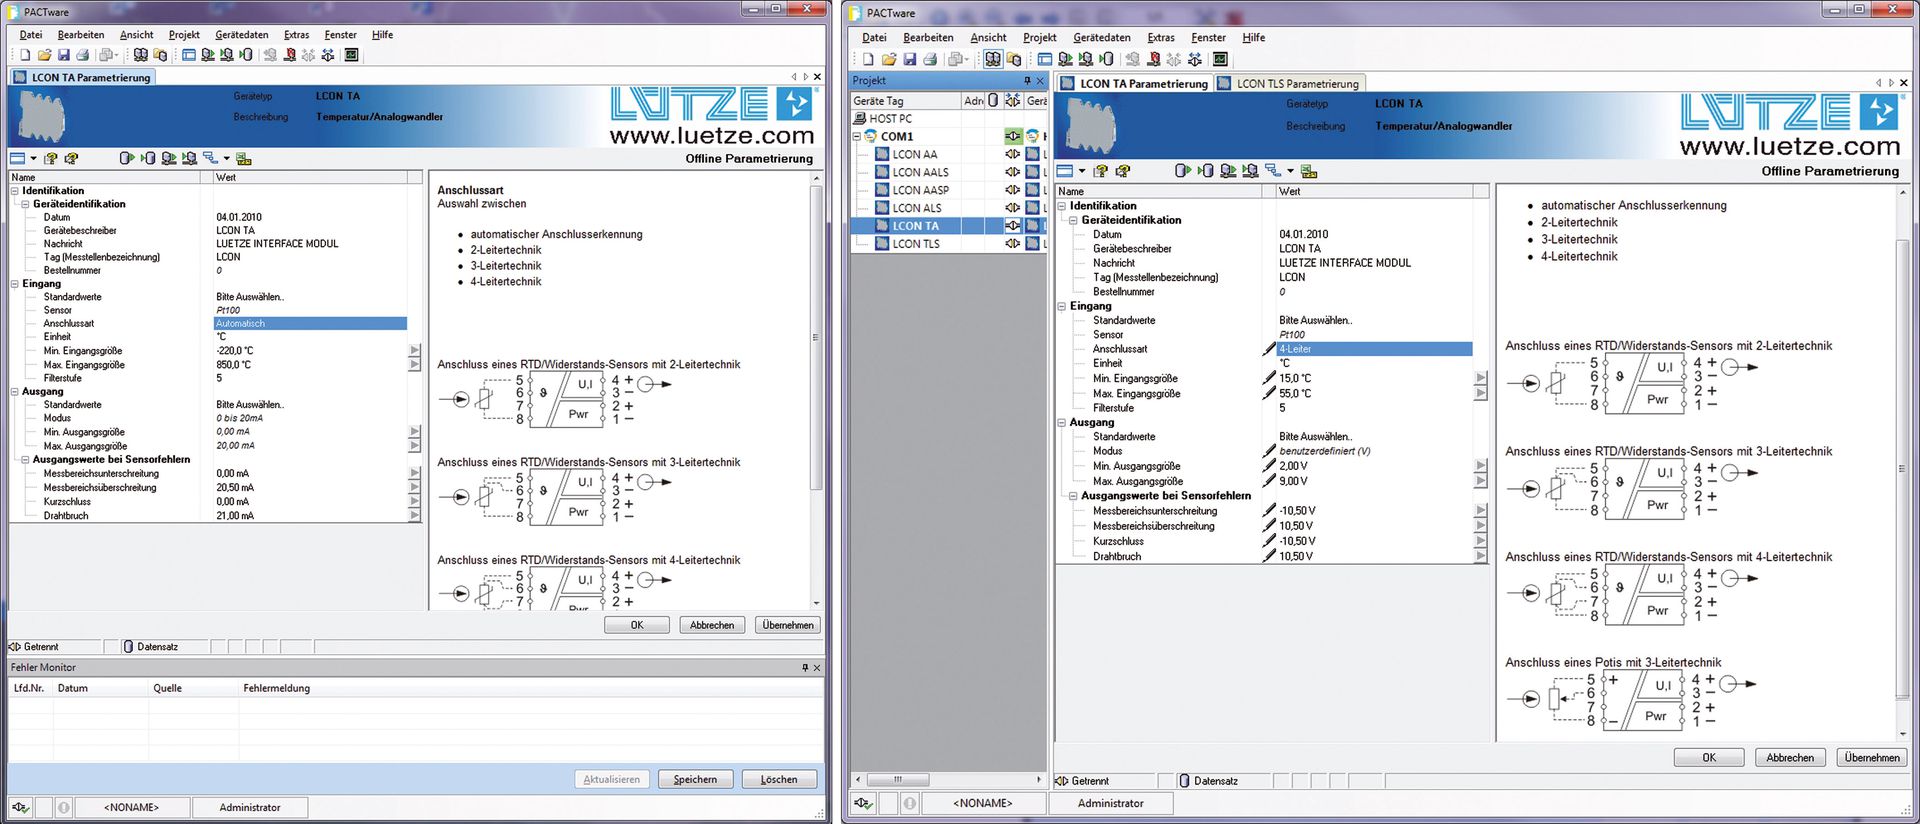This screenshot has height=824, width=1920.
Task: Click Save diskette icon in left window toolbar
Action: click(x=63, y=55)
